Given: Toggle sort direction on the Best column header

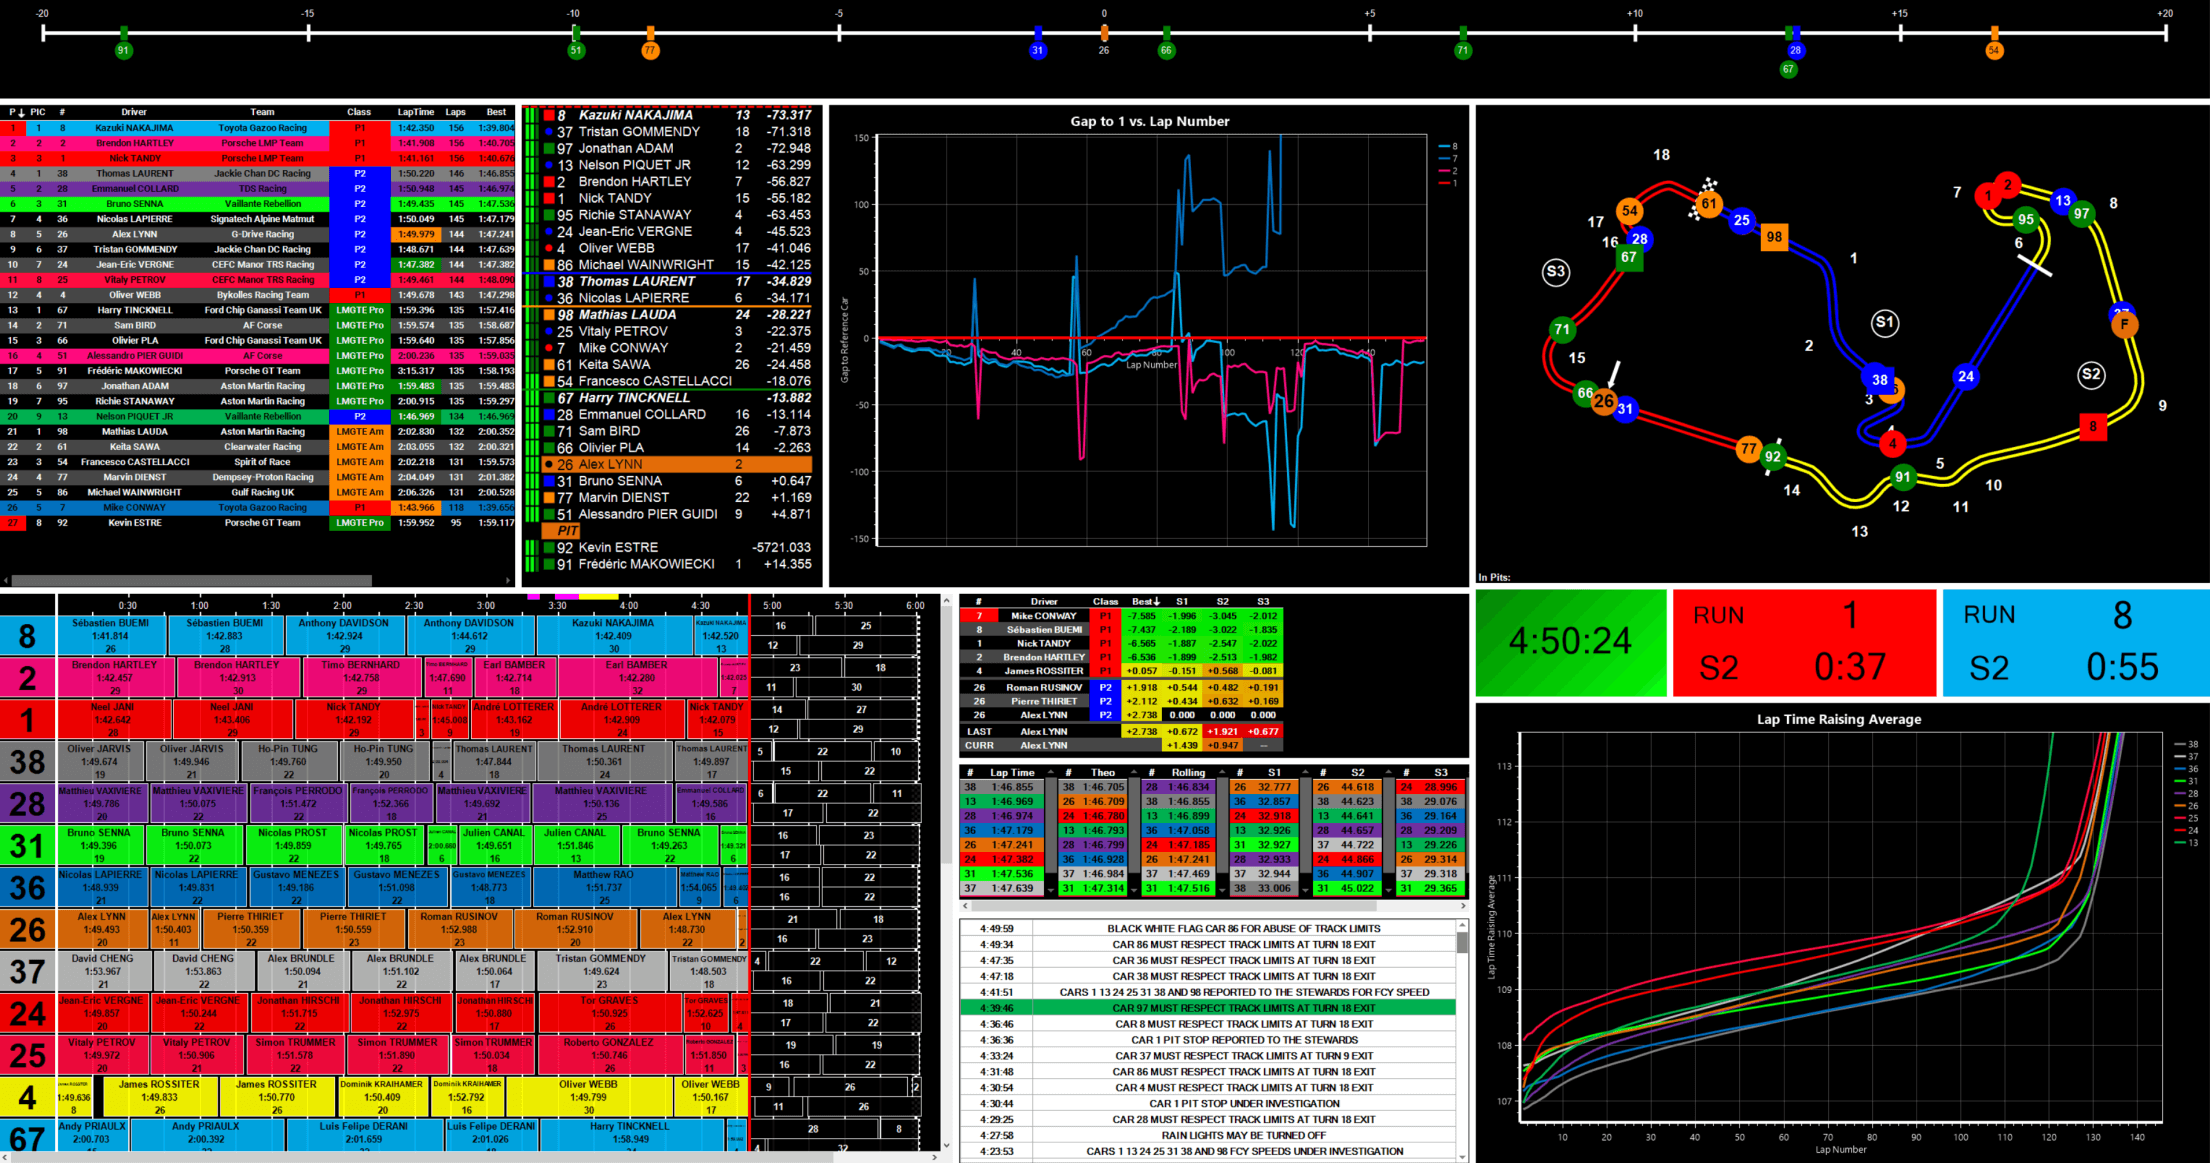Looking at the screenshot, I should (1146, 601).
